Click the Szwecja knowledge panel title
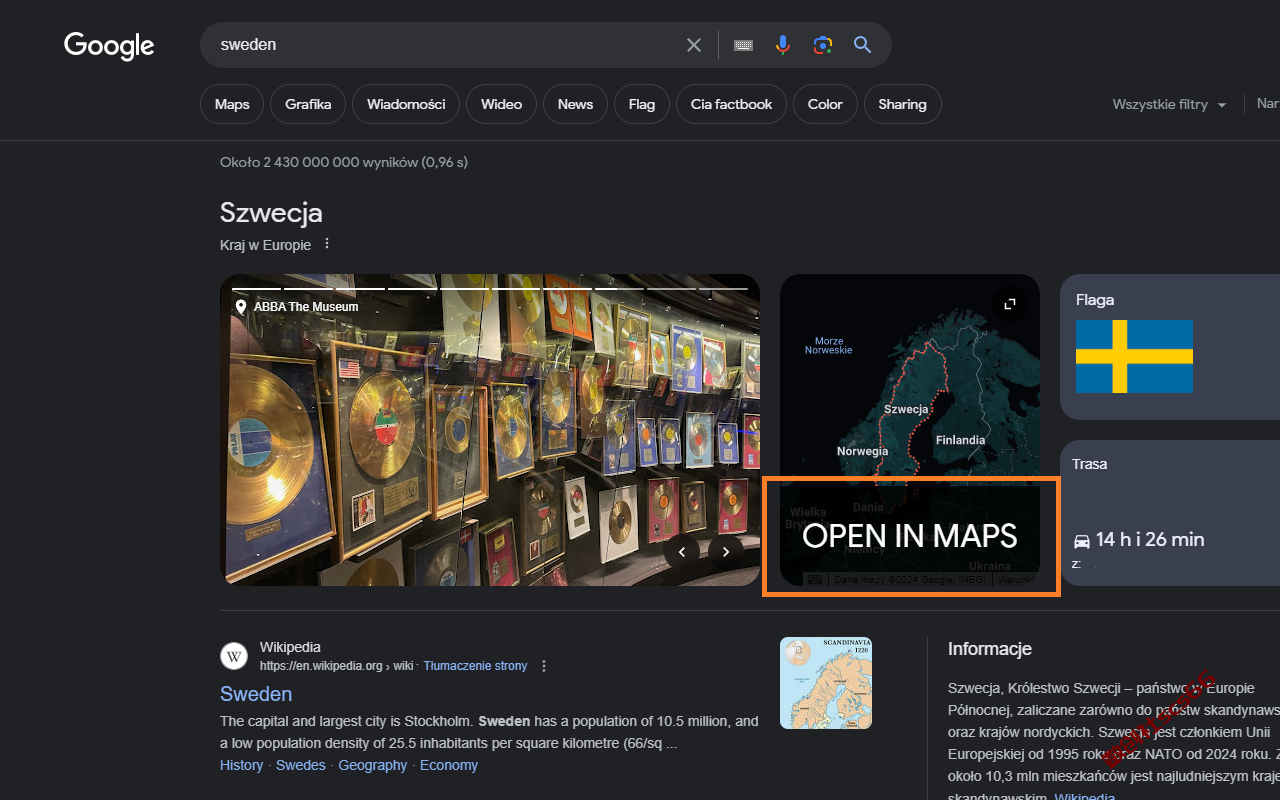The height and width of the screenshot is (800, 1280). pos(271,213)
